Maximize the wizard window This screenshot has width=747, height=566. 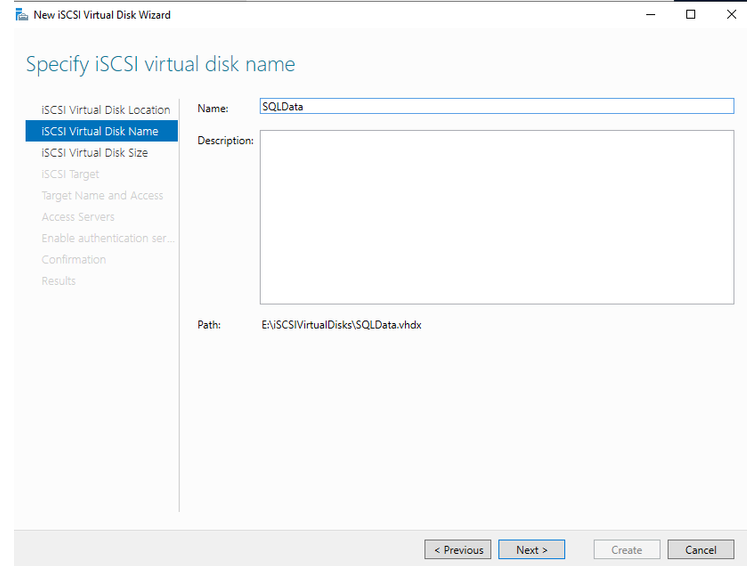[690, 15]
